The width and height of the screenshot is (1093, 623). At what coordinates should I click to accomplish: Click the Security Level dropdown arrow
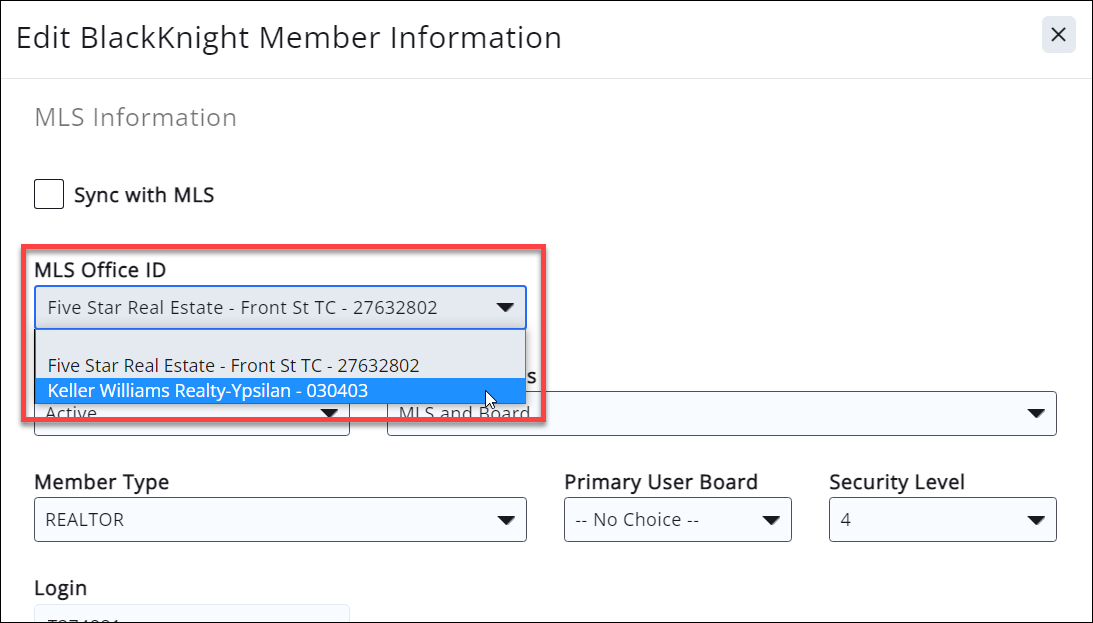[x=1035, y=520]
